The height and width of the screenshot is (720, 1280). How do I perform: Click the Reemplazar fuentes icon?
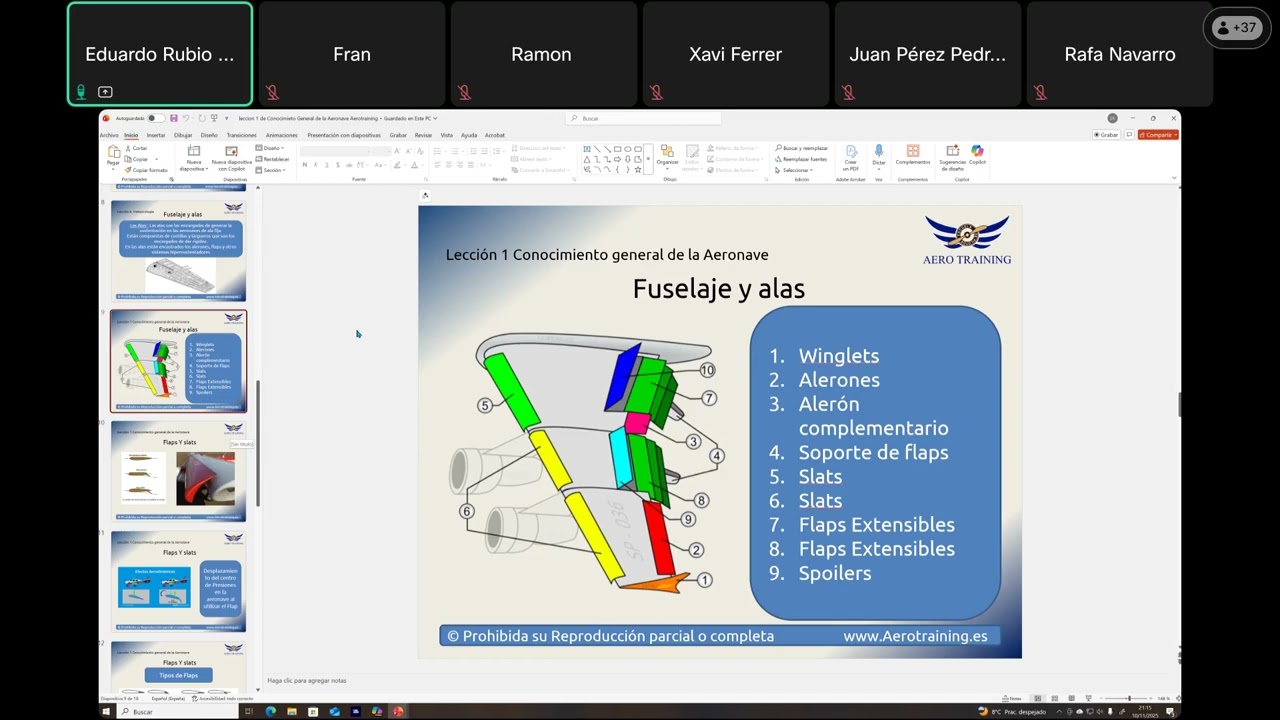(780, 159)
